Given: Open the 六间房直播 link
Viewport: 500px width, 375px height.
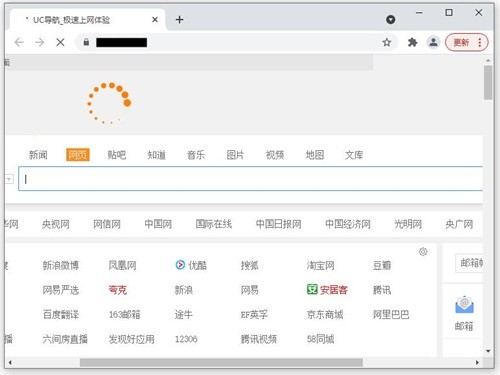Looking at the screenshot, I should [65, 339].
